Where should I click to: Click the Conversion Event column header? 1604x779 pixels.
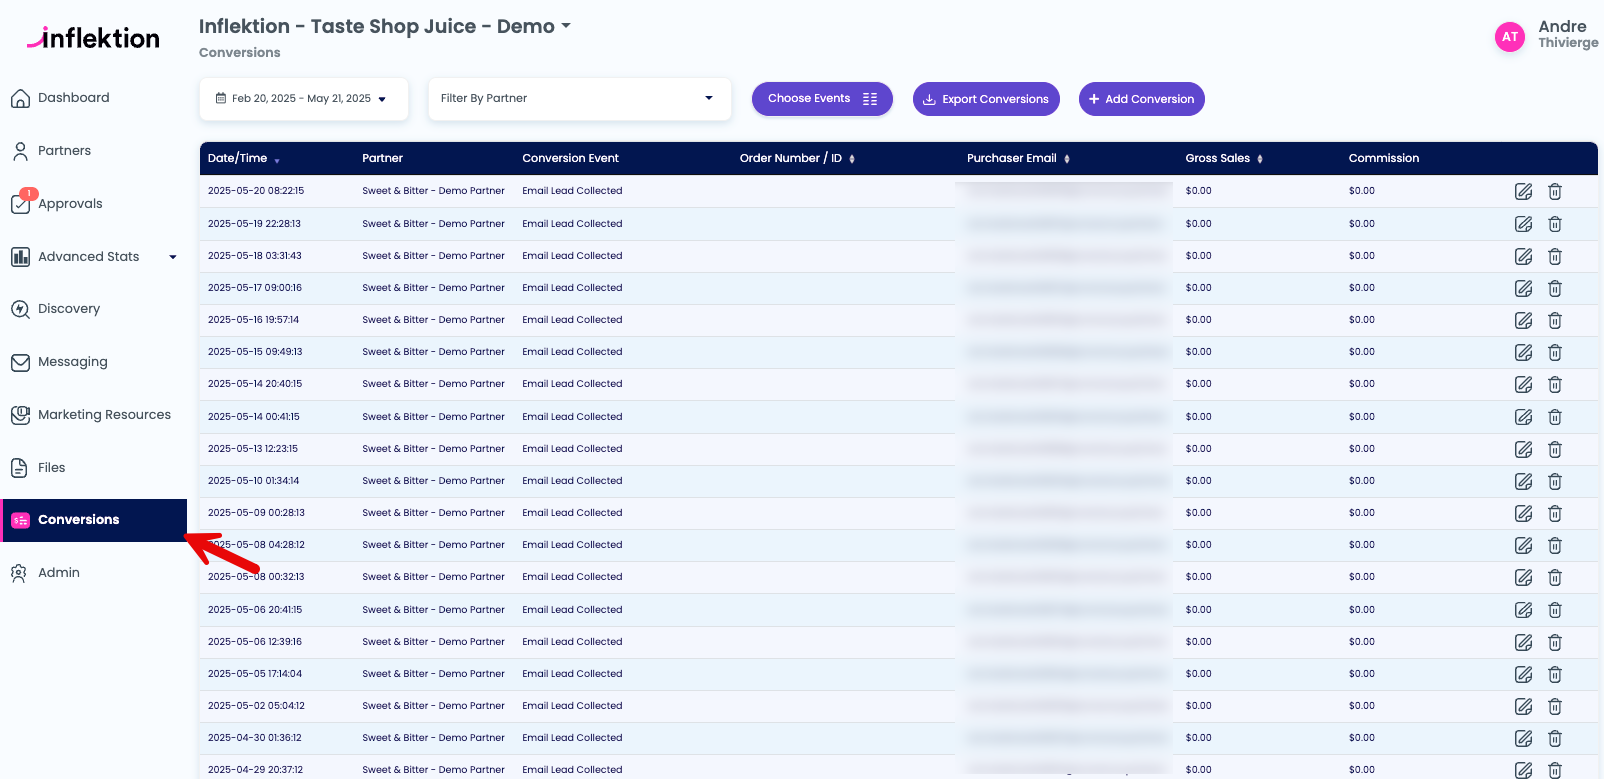[x=570, y=158]
